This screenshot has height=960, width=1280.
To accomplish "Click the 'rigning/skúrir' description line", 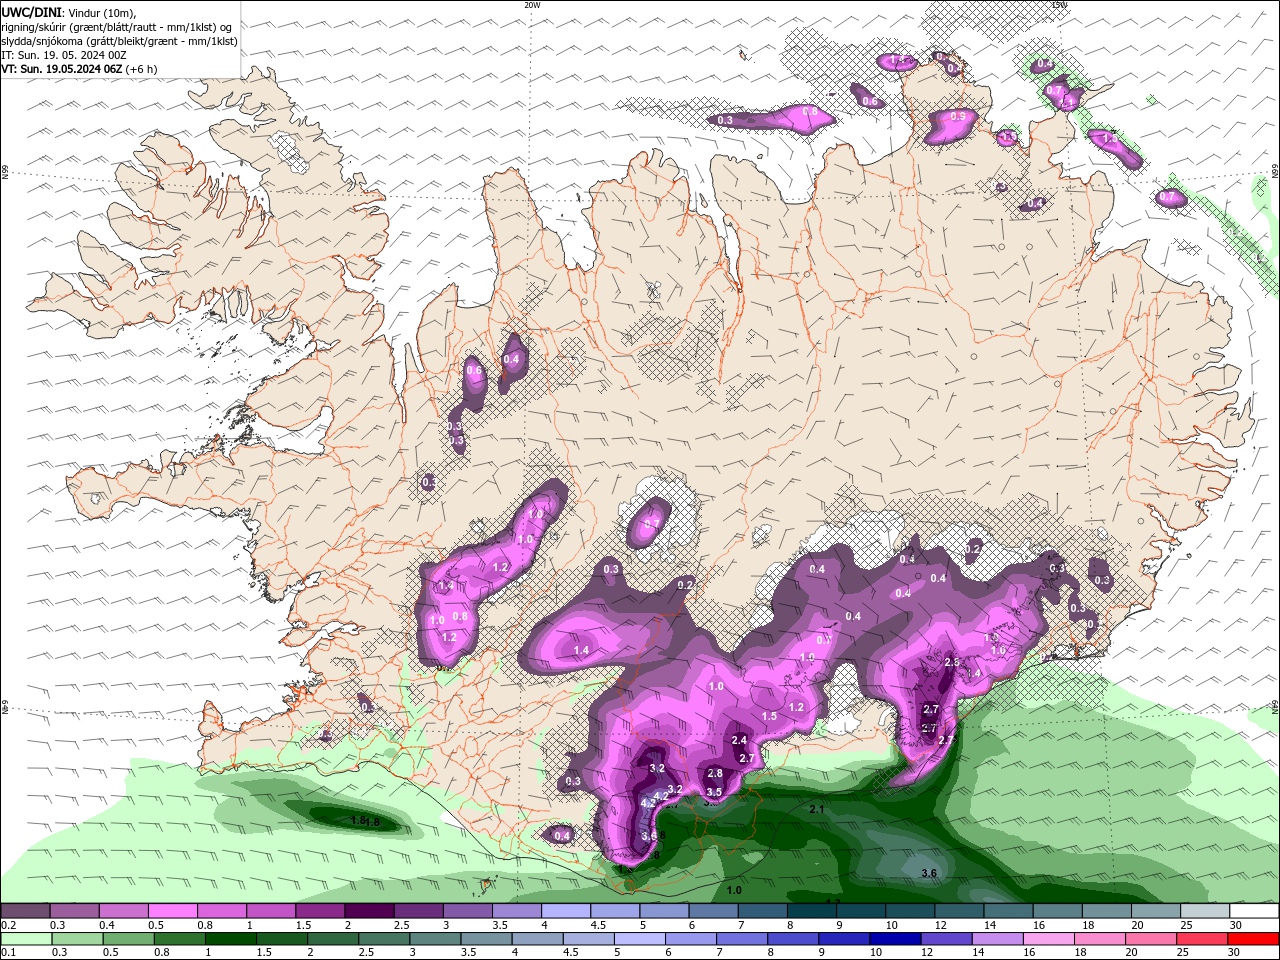I will coord(116,27).
